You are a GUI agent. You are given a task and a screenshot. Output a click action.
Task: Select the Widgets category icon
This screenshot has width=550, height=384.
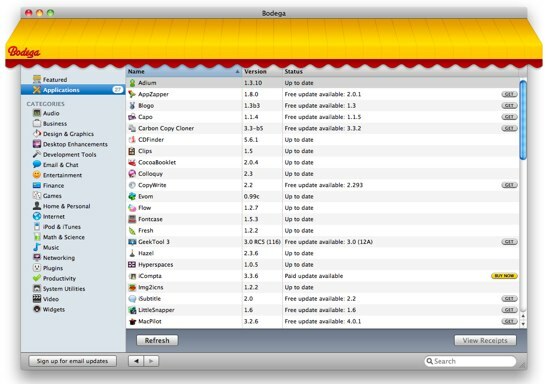coord(37,309)
